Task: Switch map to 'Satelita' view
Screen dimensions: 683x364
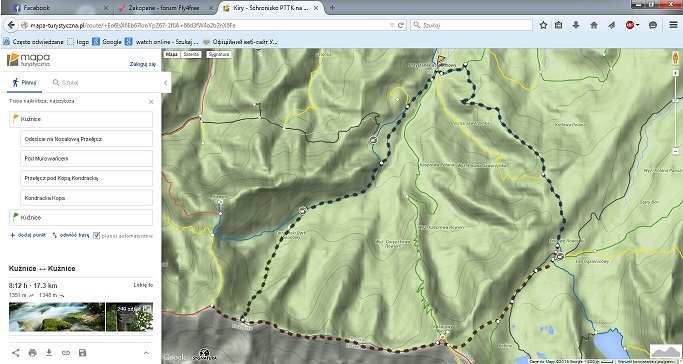Action: point(191,54)
